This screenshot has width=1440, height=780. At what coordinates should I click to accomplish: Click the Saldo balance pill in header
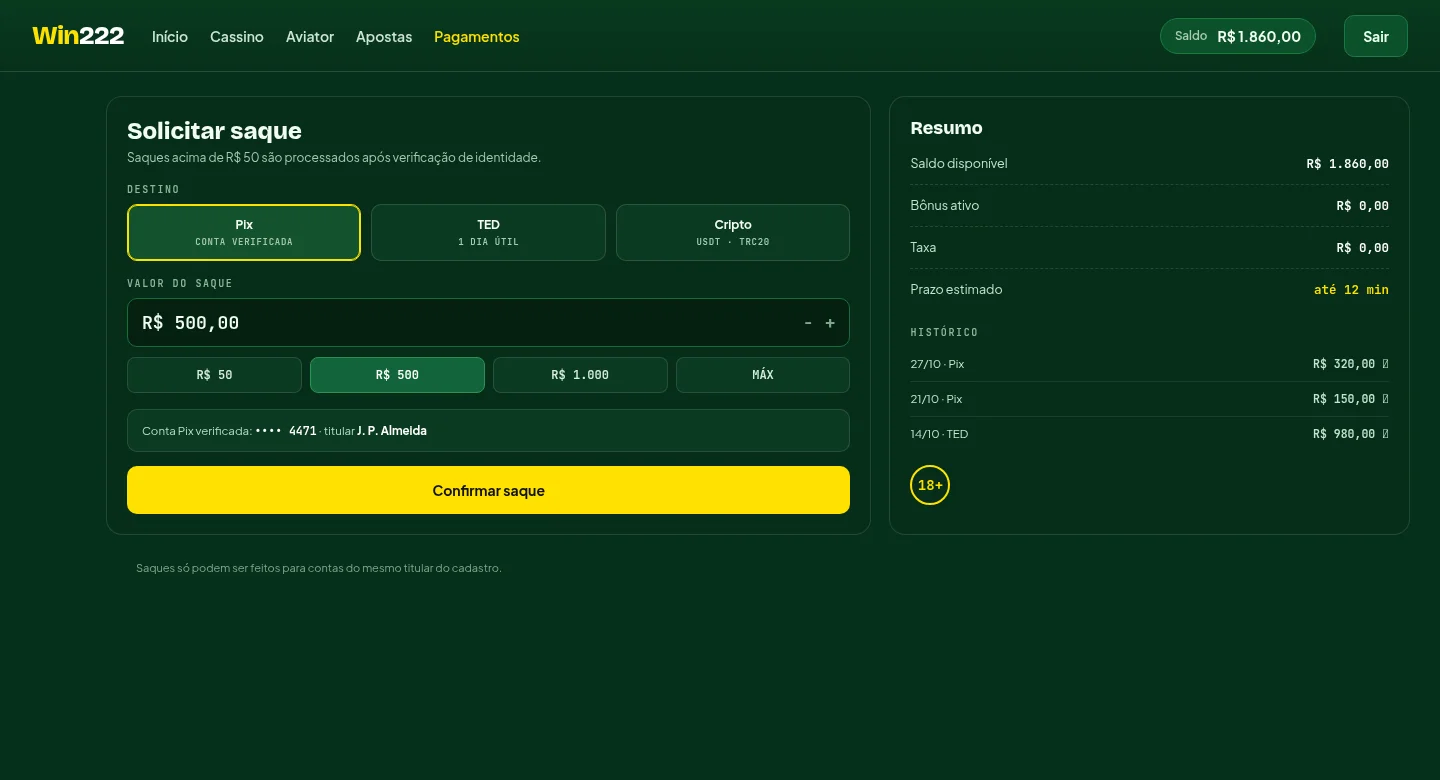coord(1238,36)
